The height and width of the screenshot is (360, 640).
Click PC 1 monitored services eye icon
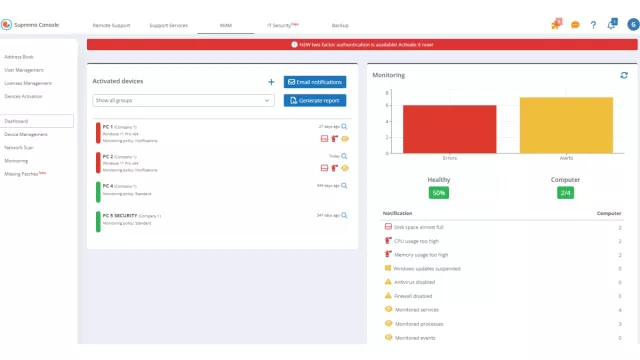[x=345, y=139]
